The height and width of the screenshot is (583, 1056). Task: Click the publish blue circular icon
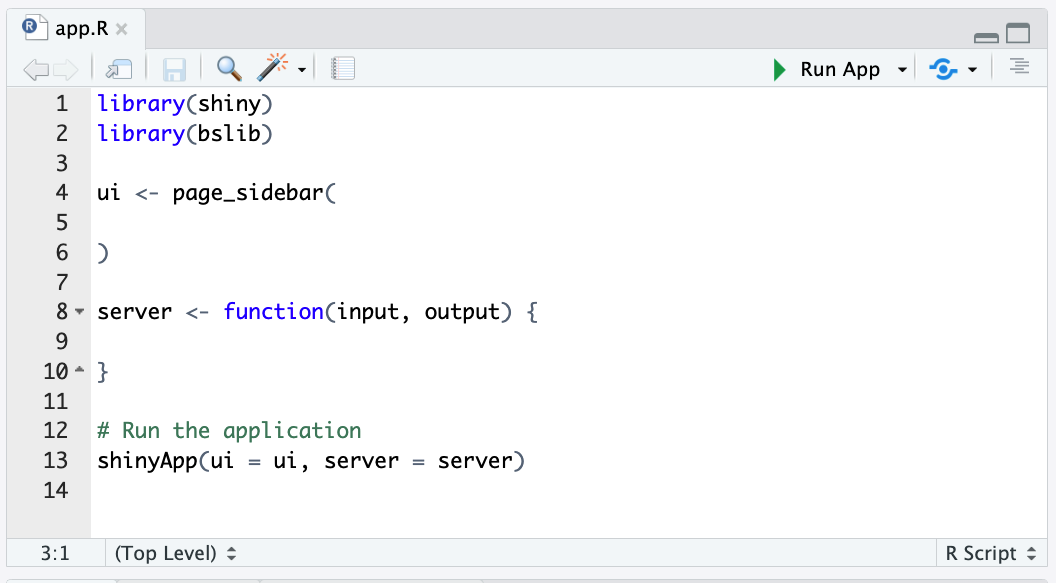(943, 69)
